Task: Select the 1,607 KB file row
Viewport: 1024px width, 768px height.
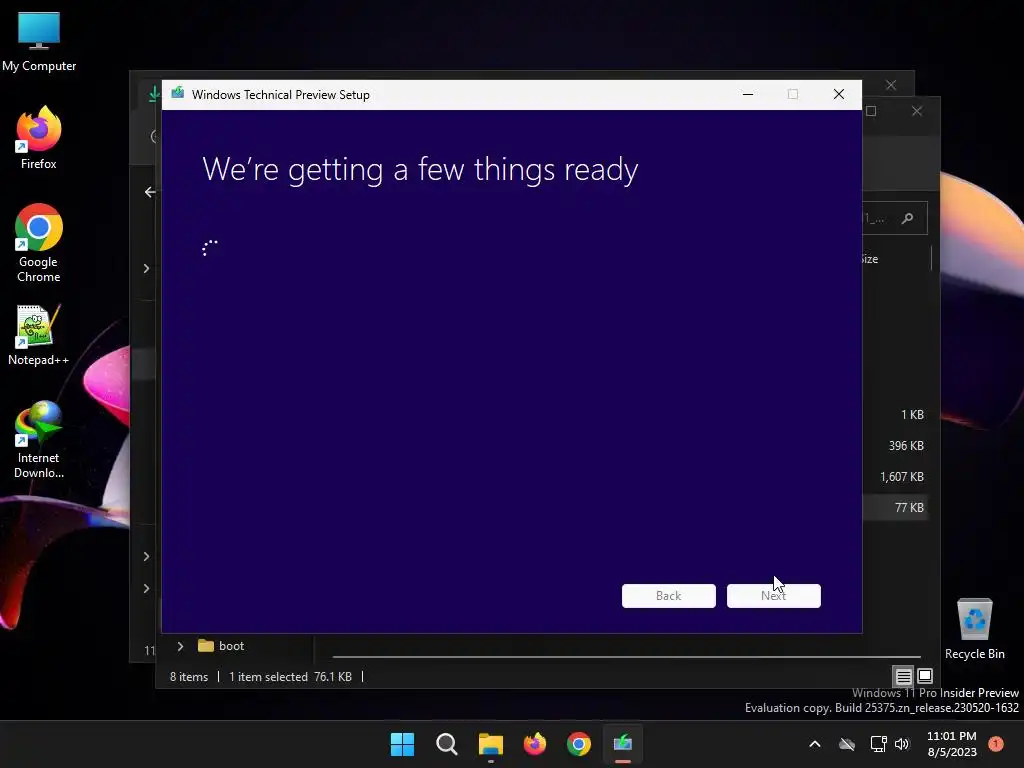Action: point(895,477)
